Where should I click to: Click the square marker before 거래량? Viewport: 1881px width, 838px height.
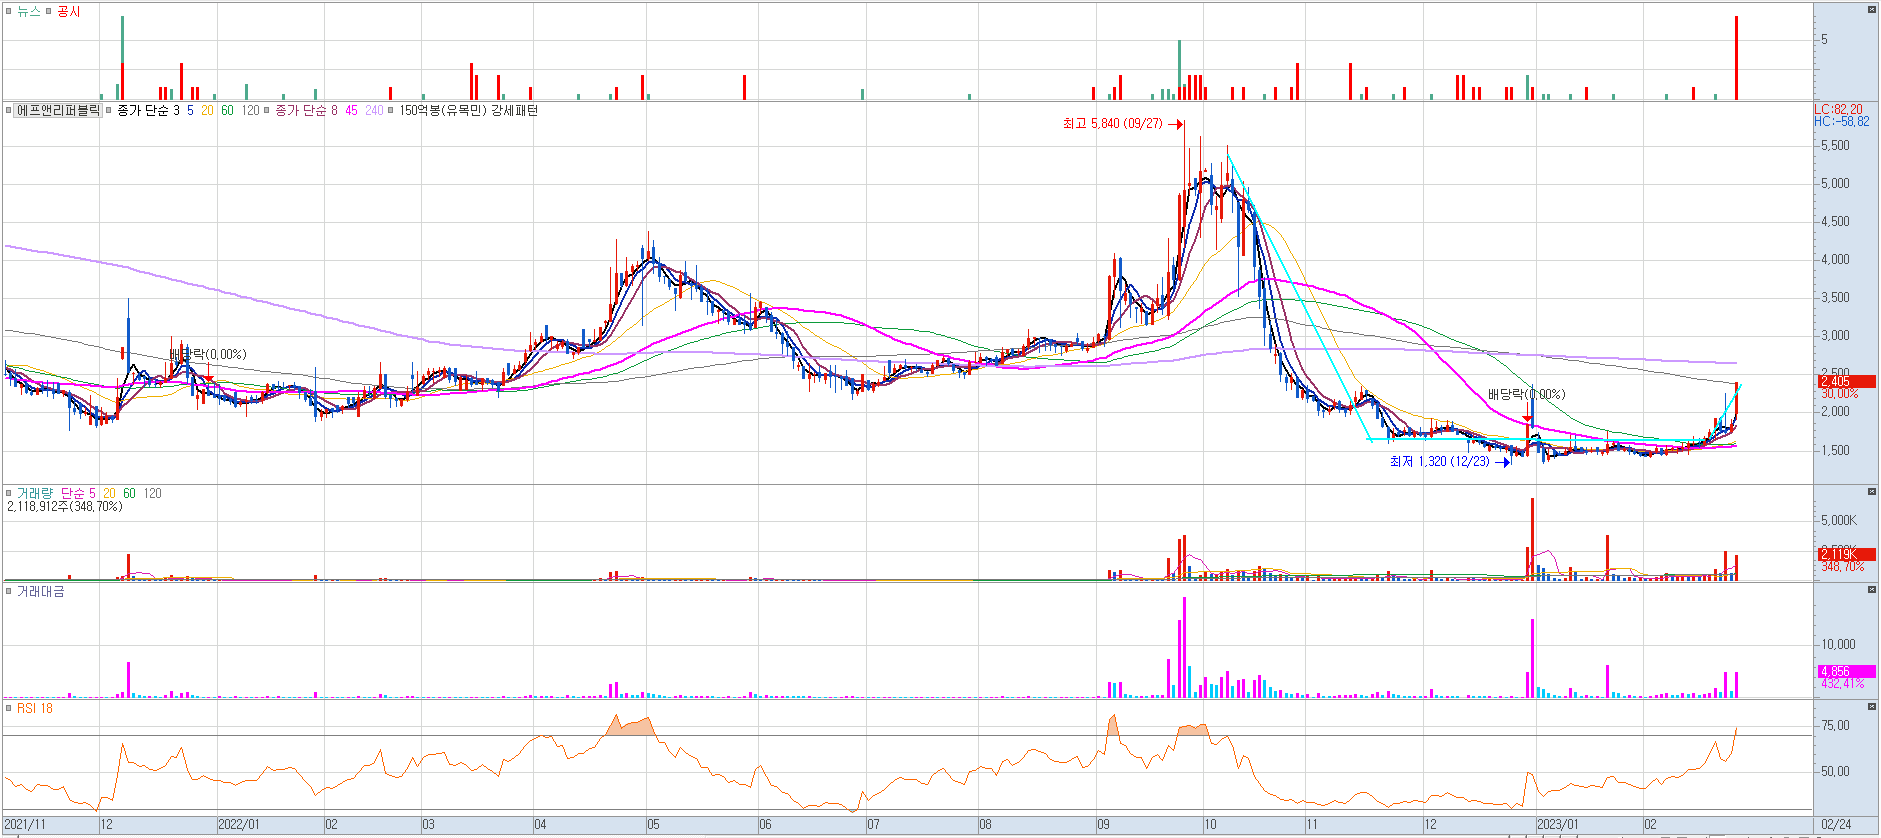tap(9, 493)
